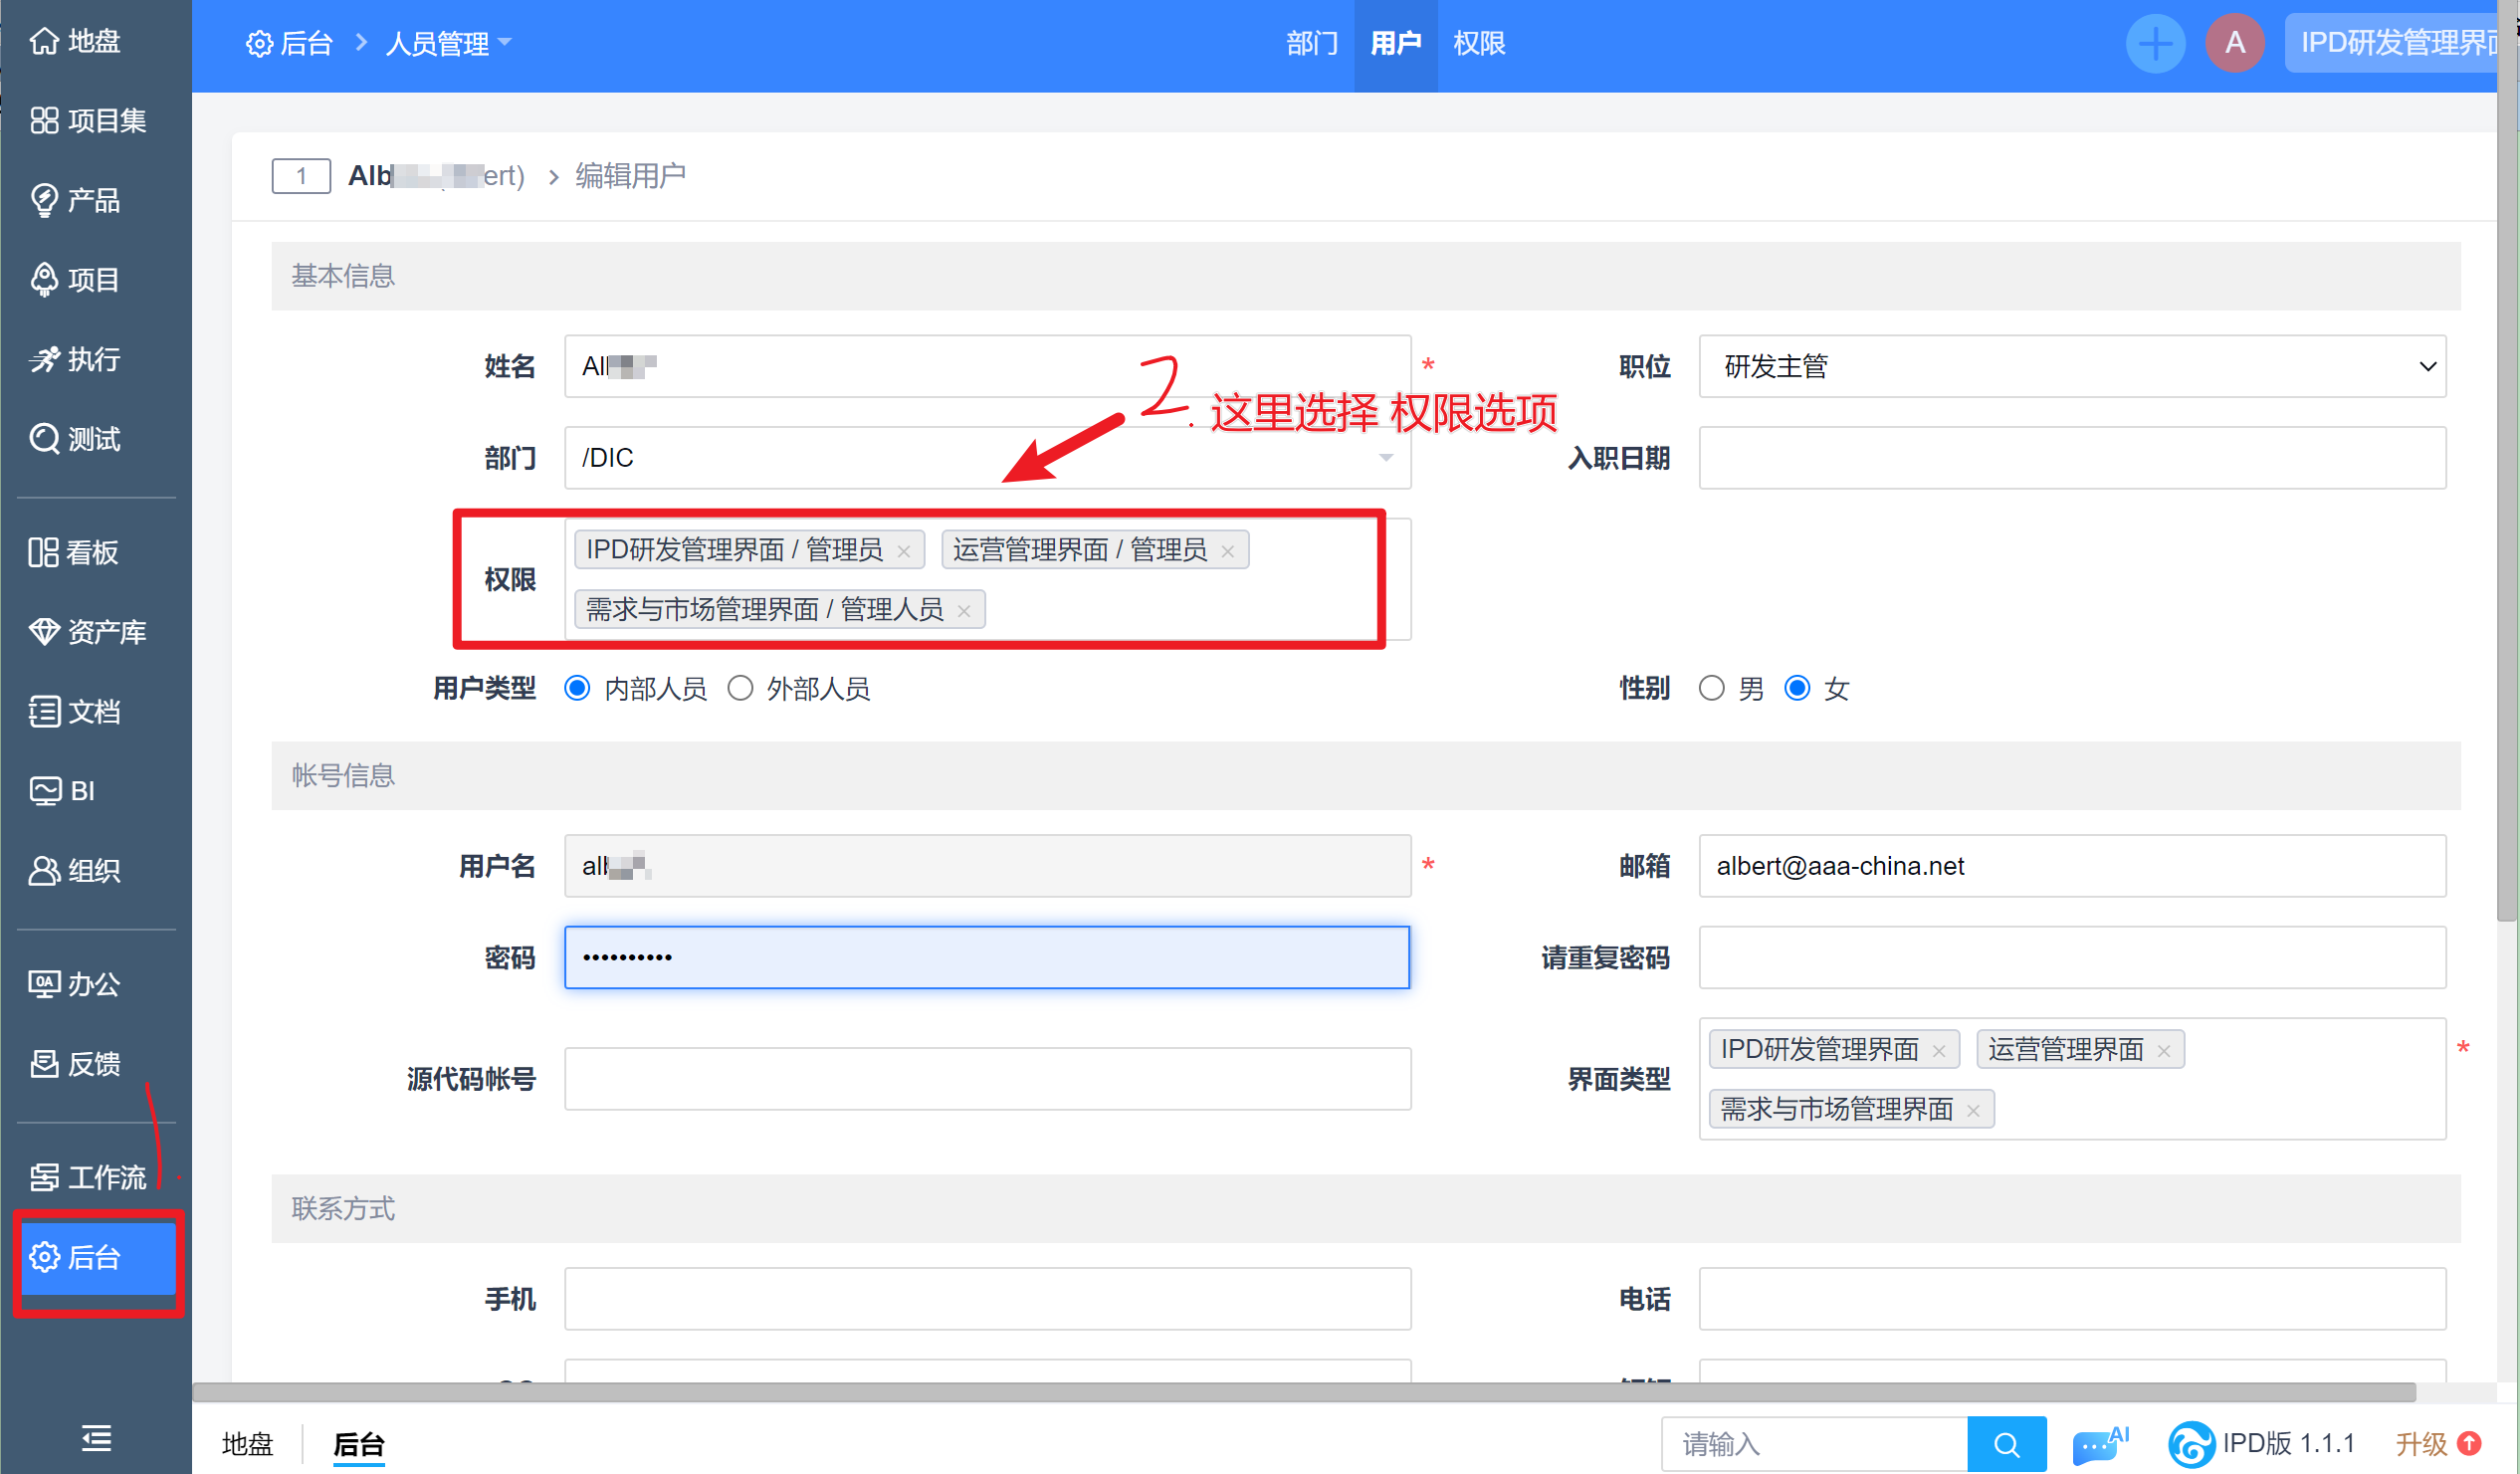Viewport: 2520px width, 1474px height.
Task: Click the 升级 upgrade link
Action: [2439, 1444]
